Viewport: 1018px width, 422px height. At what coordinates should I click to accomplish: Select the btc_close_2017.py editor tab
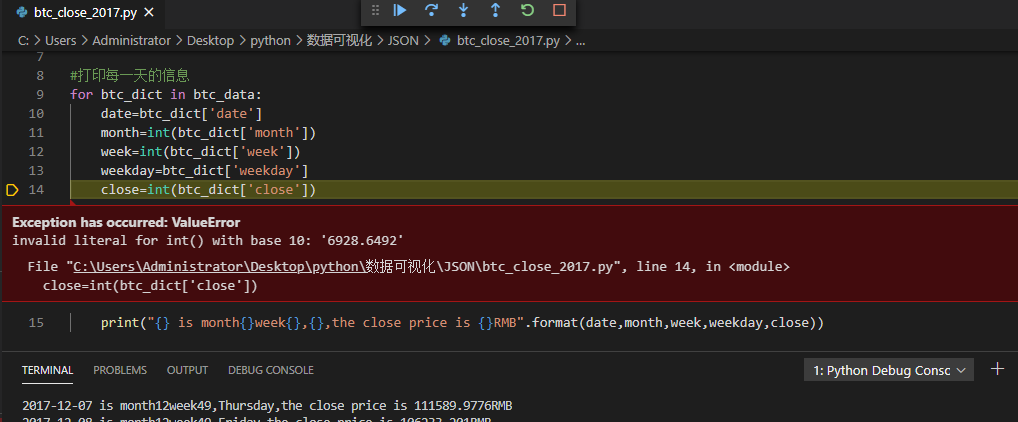(x=82, y=12)
